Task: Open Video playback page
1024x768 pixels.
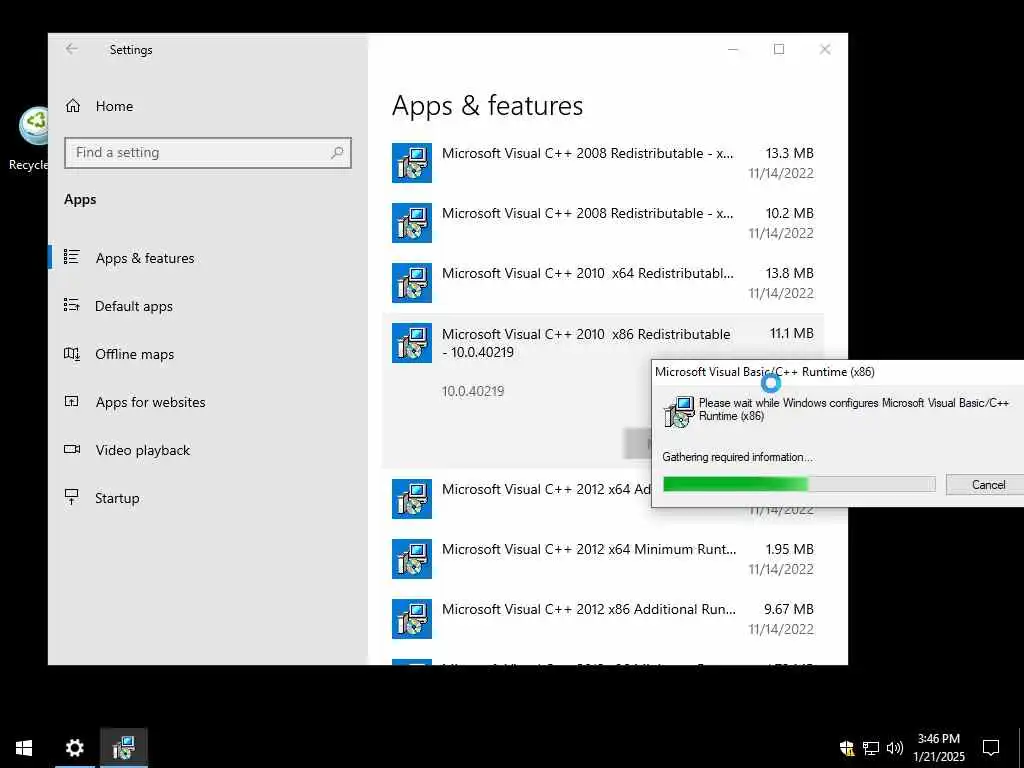Action: [x=142, y=450]
